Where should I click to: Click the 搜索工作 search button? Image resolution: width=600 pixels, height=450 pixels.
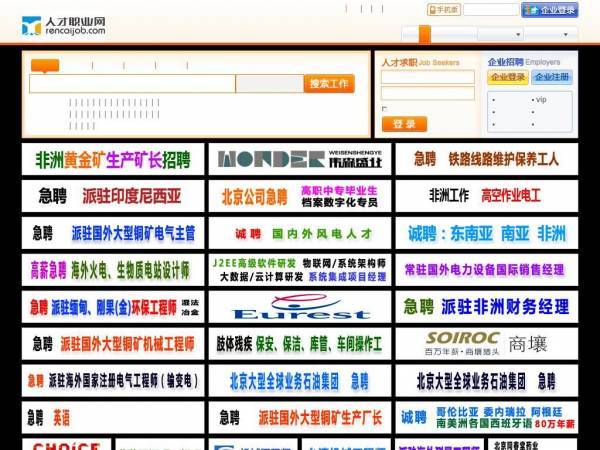point(329,83)
